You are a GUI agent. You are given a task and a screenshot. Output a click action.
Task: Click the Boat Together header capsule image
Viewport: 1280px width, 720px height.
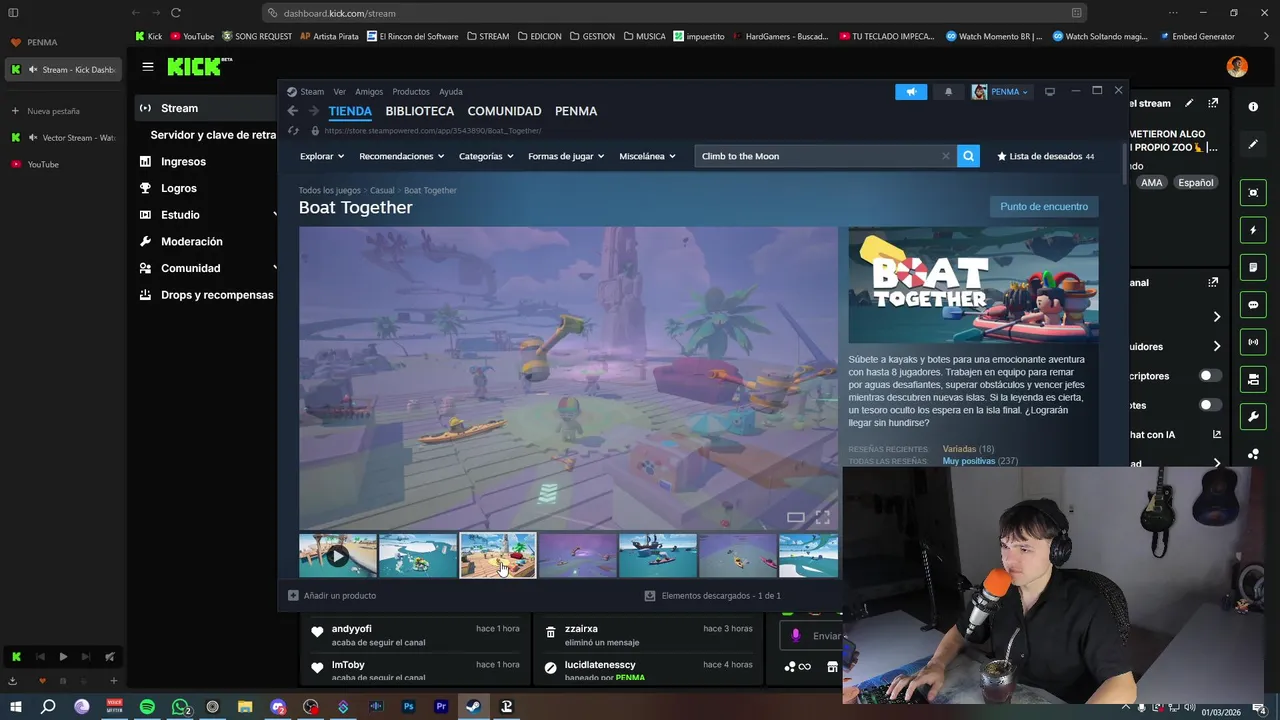[973, 286]
